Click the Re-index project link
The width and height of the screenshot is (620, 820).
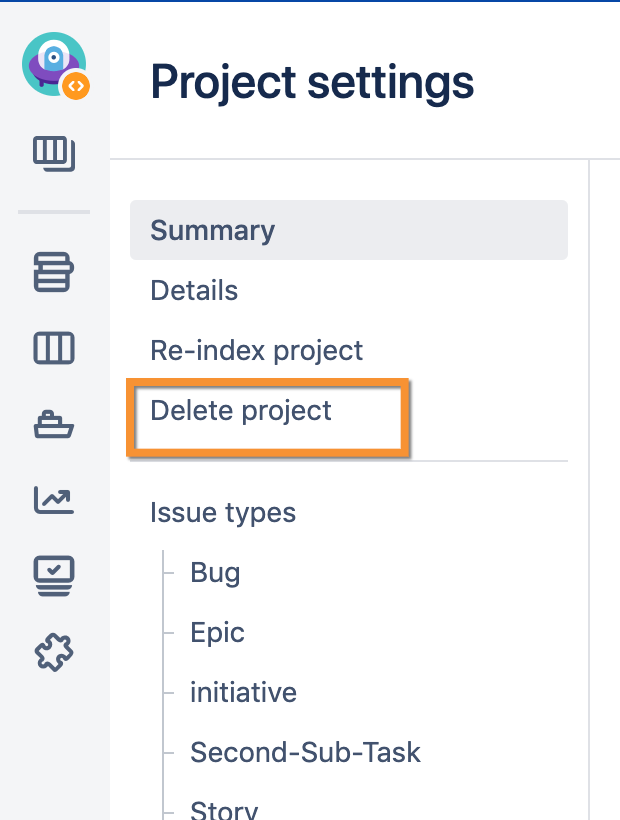point(256,350)
